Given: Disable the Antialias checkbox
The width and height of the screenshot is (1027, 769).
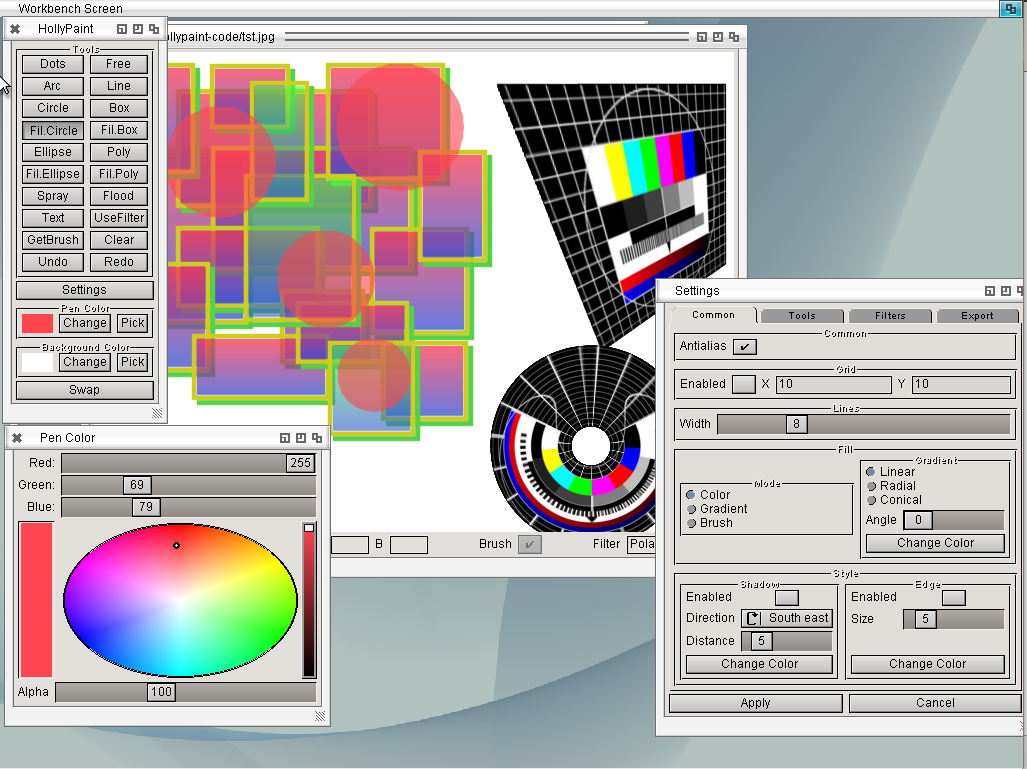Looking at the screenshot, I should [744, 347].
